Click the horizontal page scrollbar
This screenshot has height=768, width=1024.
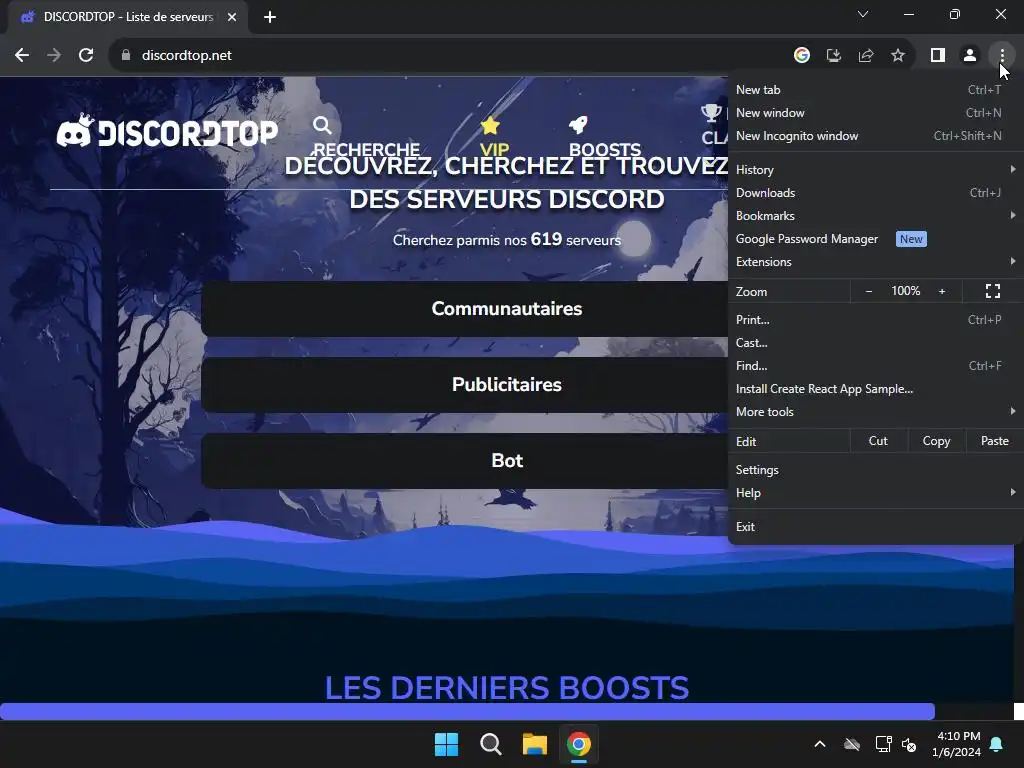(x=467, y=711)
